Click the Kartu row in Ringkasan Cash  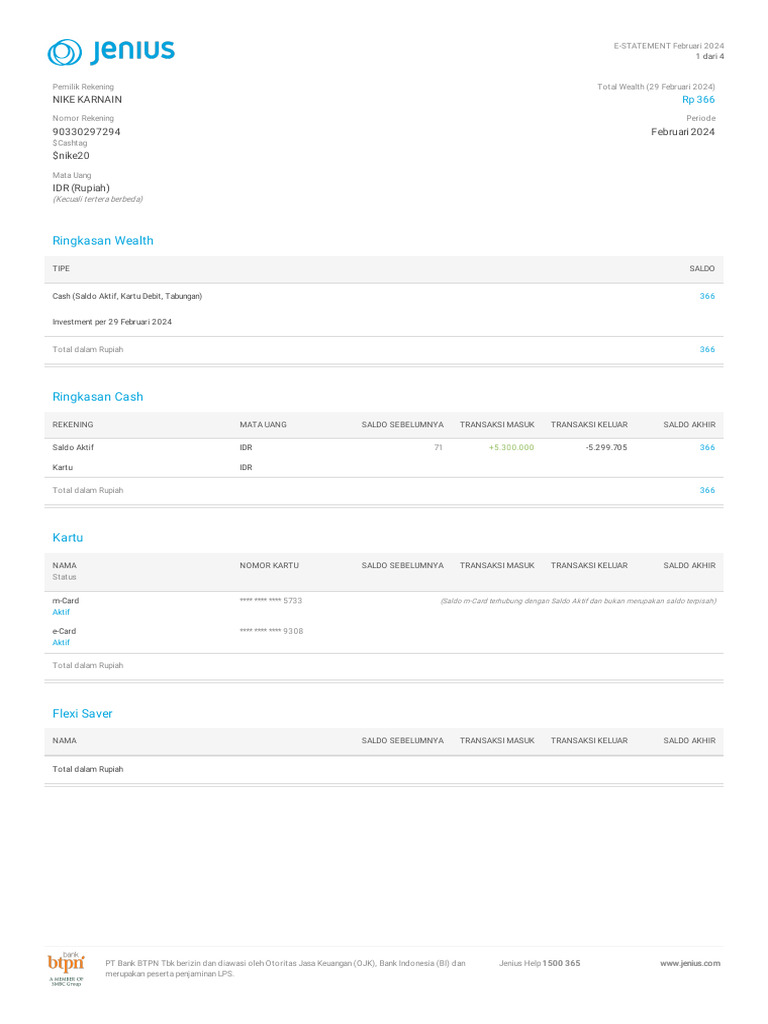point(384,468)
